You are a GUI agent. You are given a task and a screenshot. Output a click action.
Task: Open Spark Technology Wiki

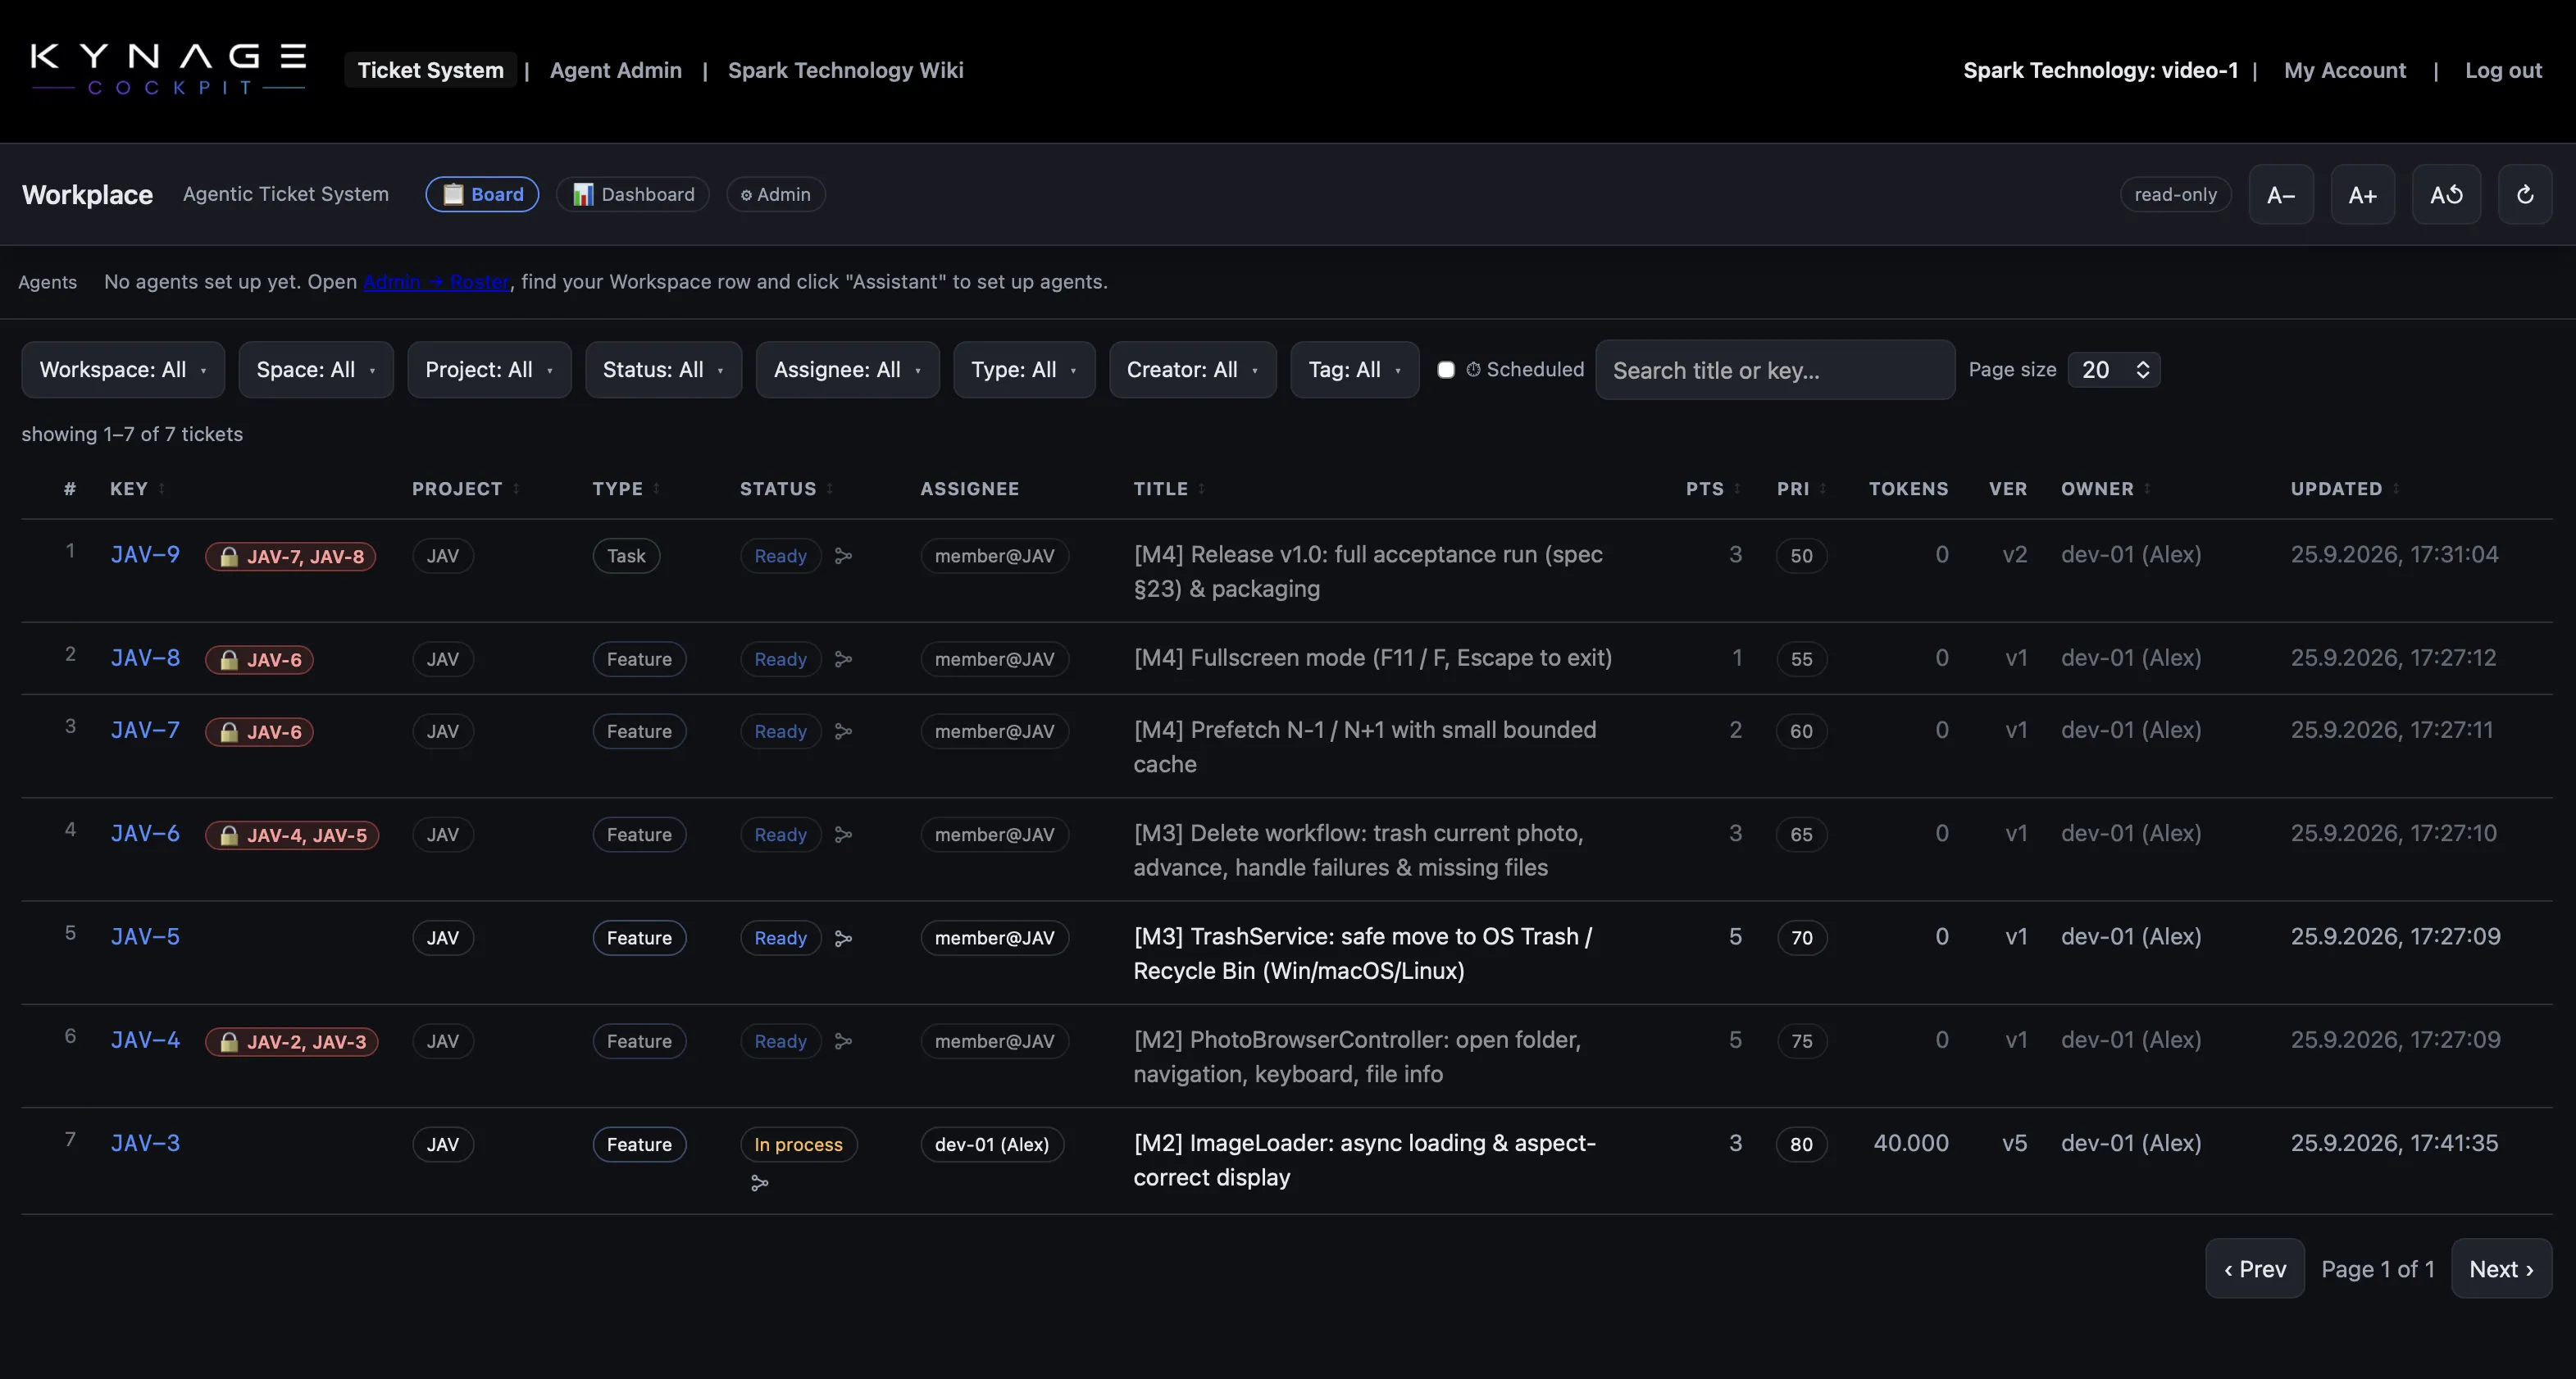click(845, 70)
